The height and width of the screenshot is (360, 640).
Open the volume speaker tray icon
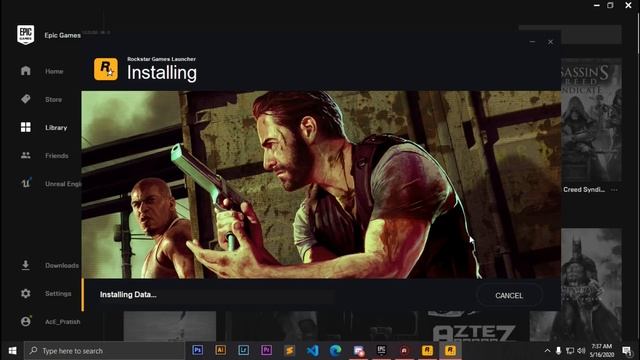coord(582,351)
